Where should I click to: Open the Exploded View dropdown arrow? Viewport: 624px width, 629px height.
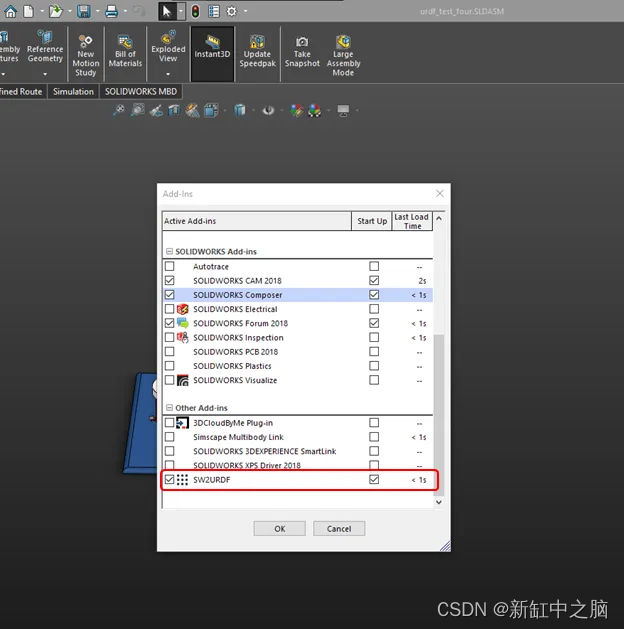168,74
